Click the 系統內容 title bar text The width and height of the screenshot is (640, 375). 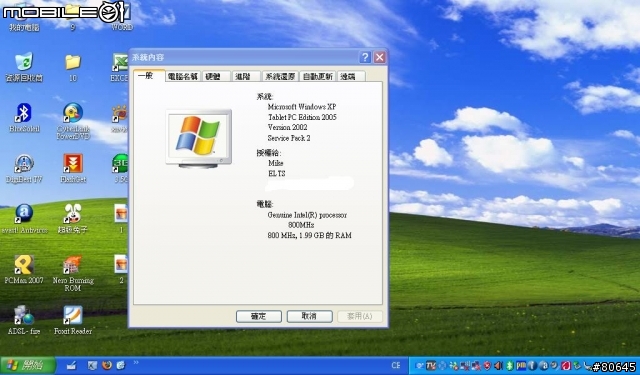pos(148,58)
